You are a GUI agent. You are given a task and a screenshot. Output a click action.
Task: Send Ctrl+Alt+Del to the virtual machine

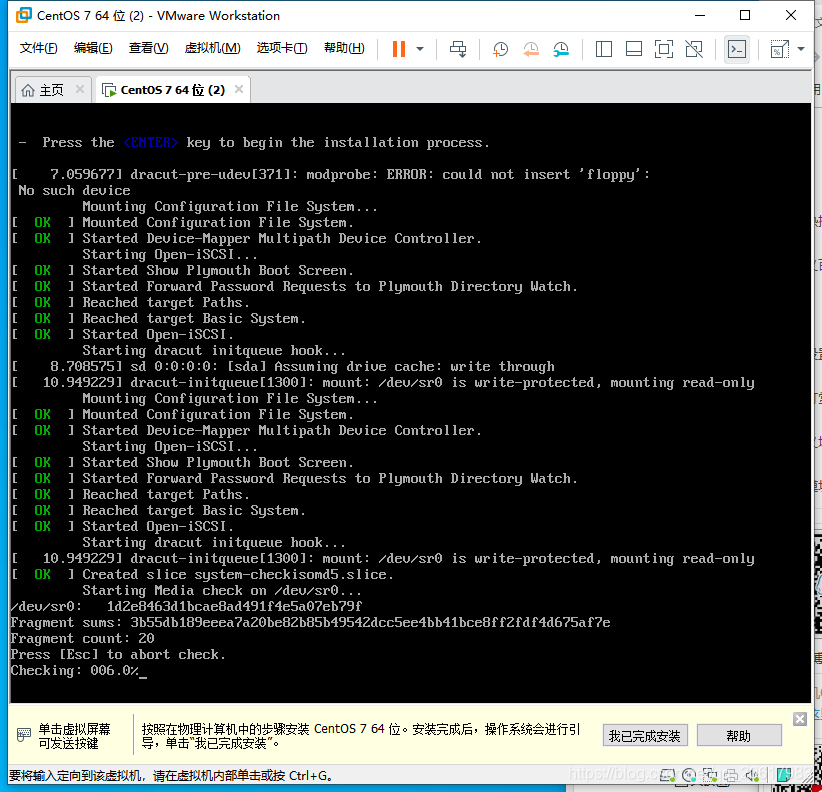[458, 49]
